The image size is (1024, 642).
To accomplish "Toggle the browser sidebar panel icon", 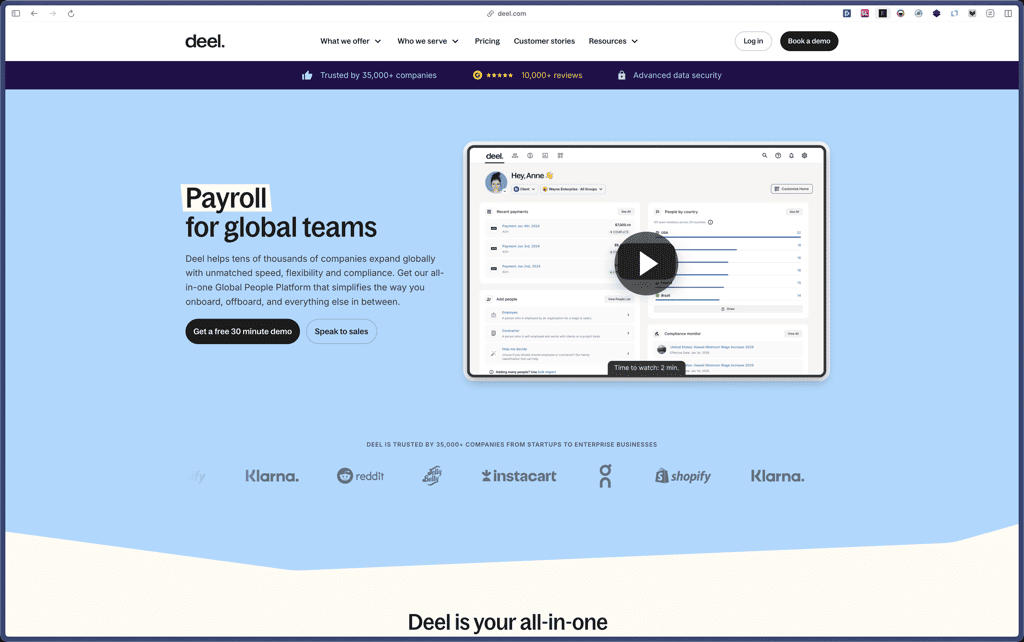I will 16,13.
